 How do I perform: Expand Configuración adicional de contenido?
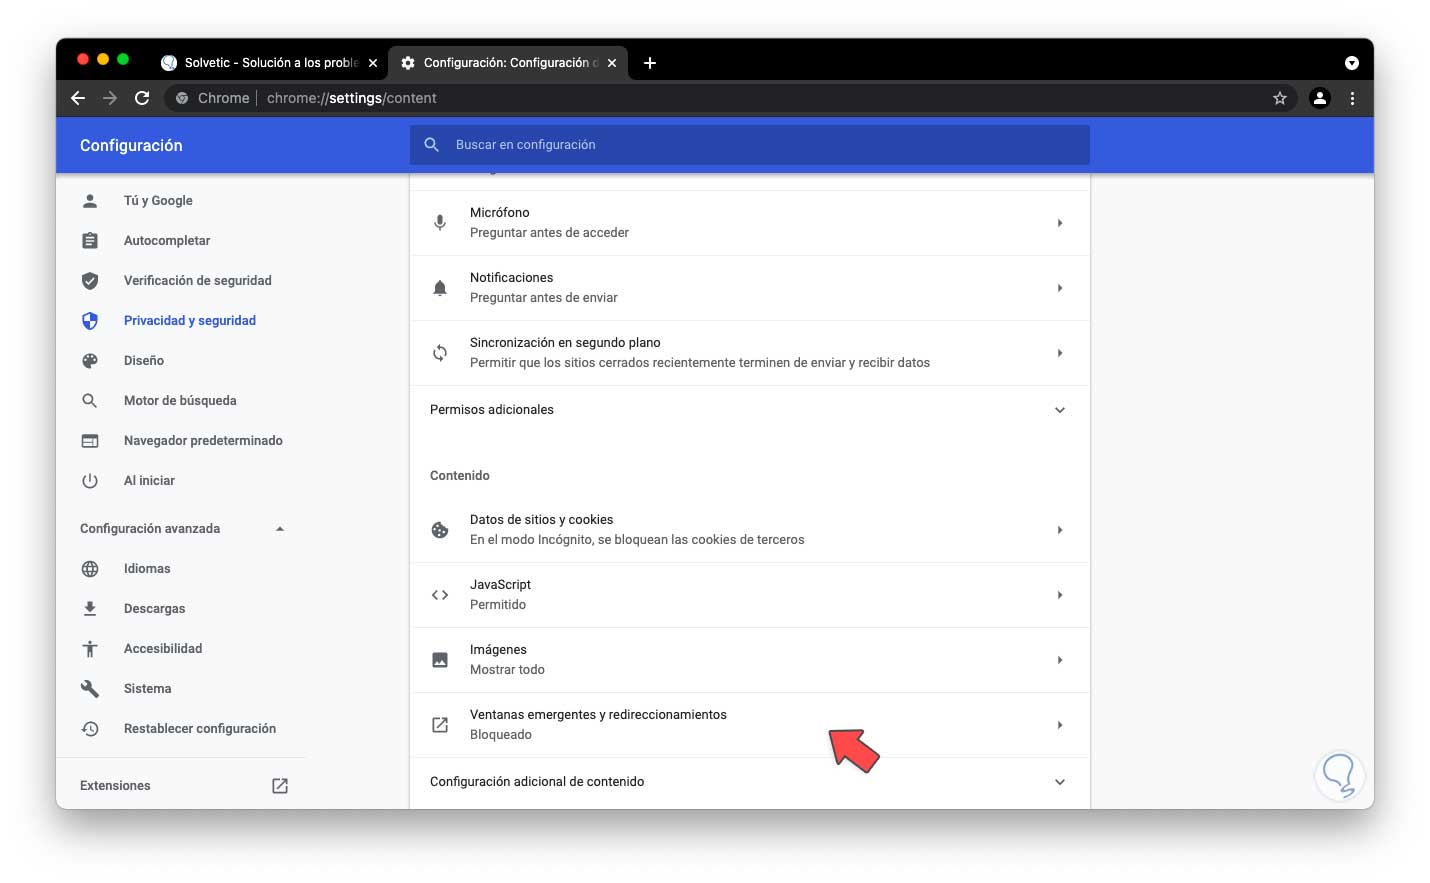(x=1059, y=782)
